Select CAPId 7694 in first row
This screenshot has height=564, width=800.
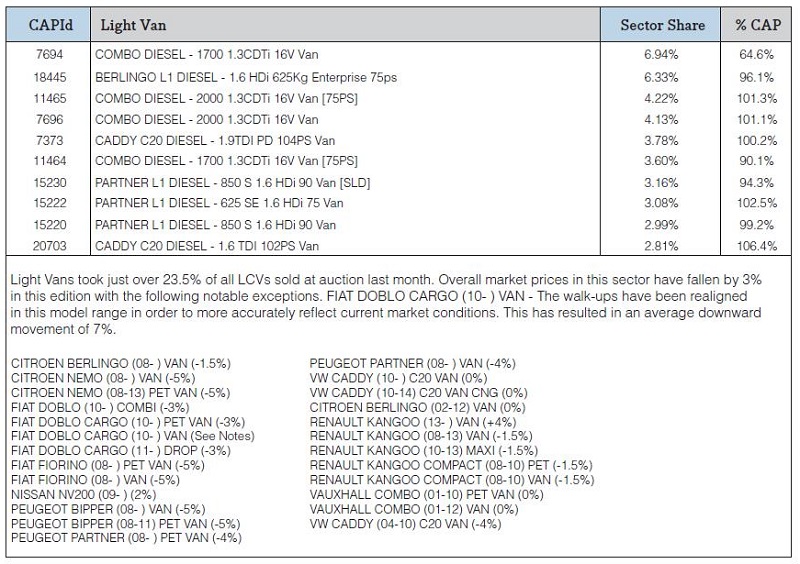[x=49, y=54]
